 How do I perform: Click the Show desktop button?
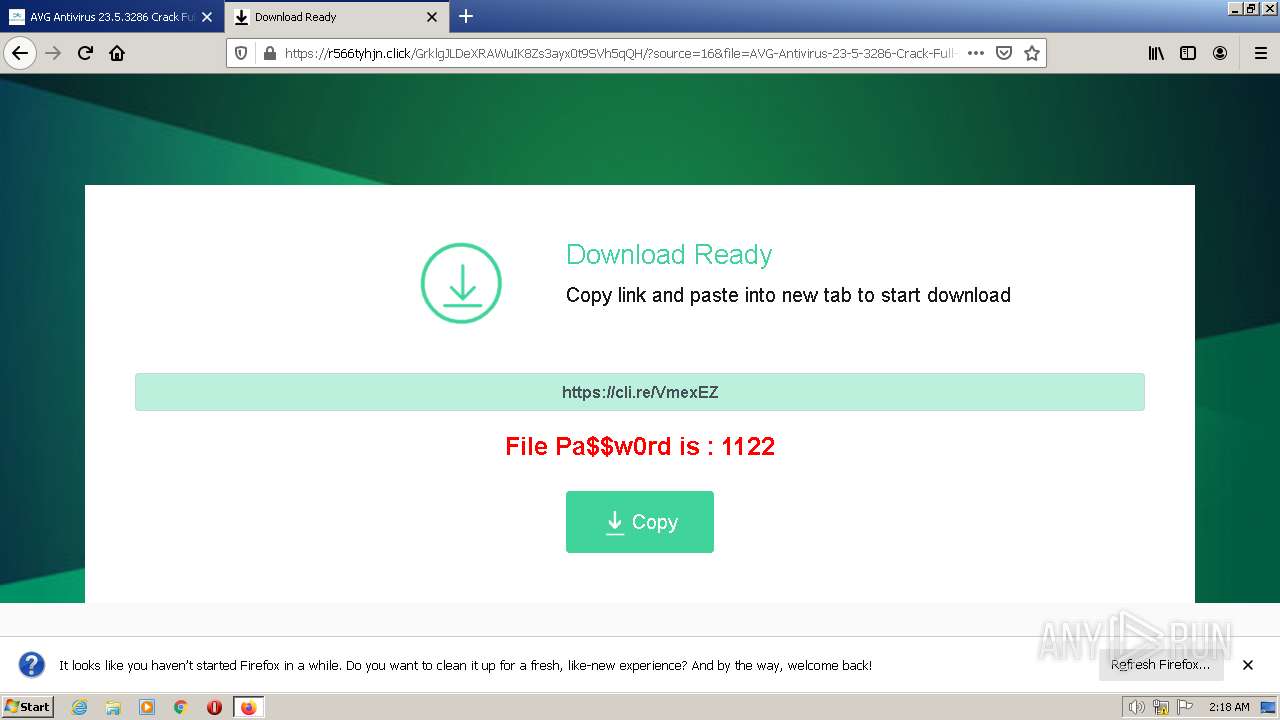pos(1269,707)
